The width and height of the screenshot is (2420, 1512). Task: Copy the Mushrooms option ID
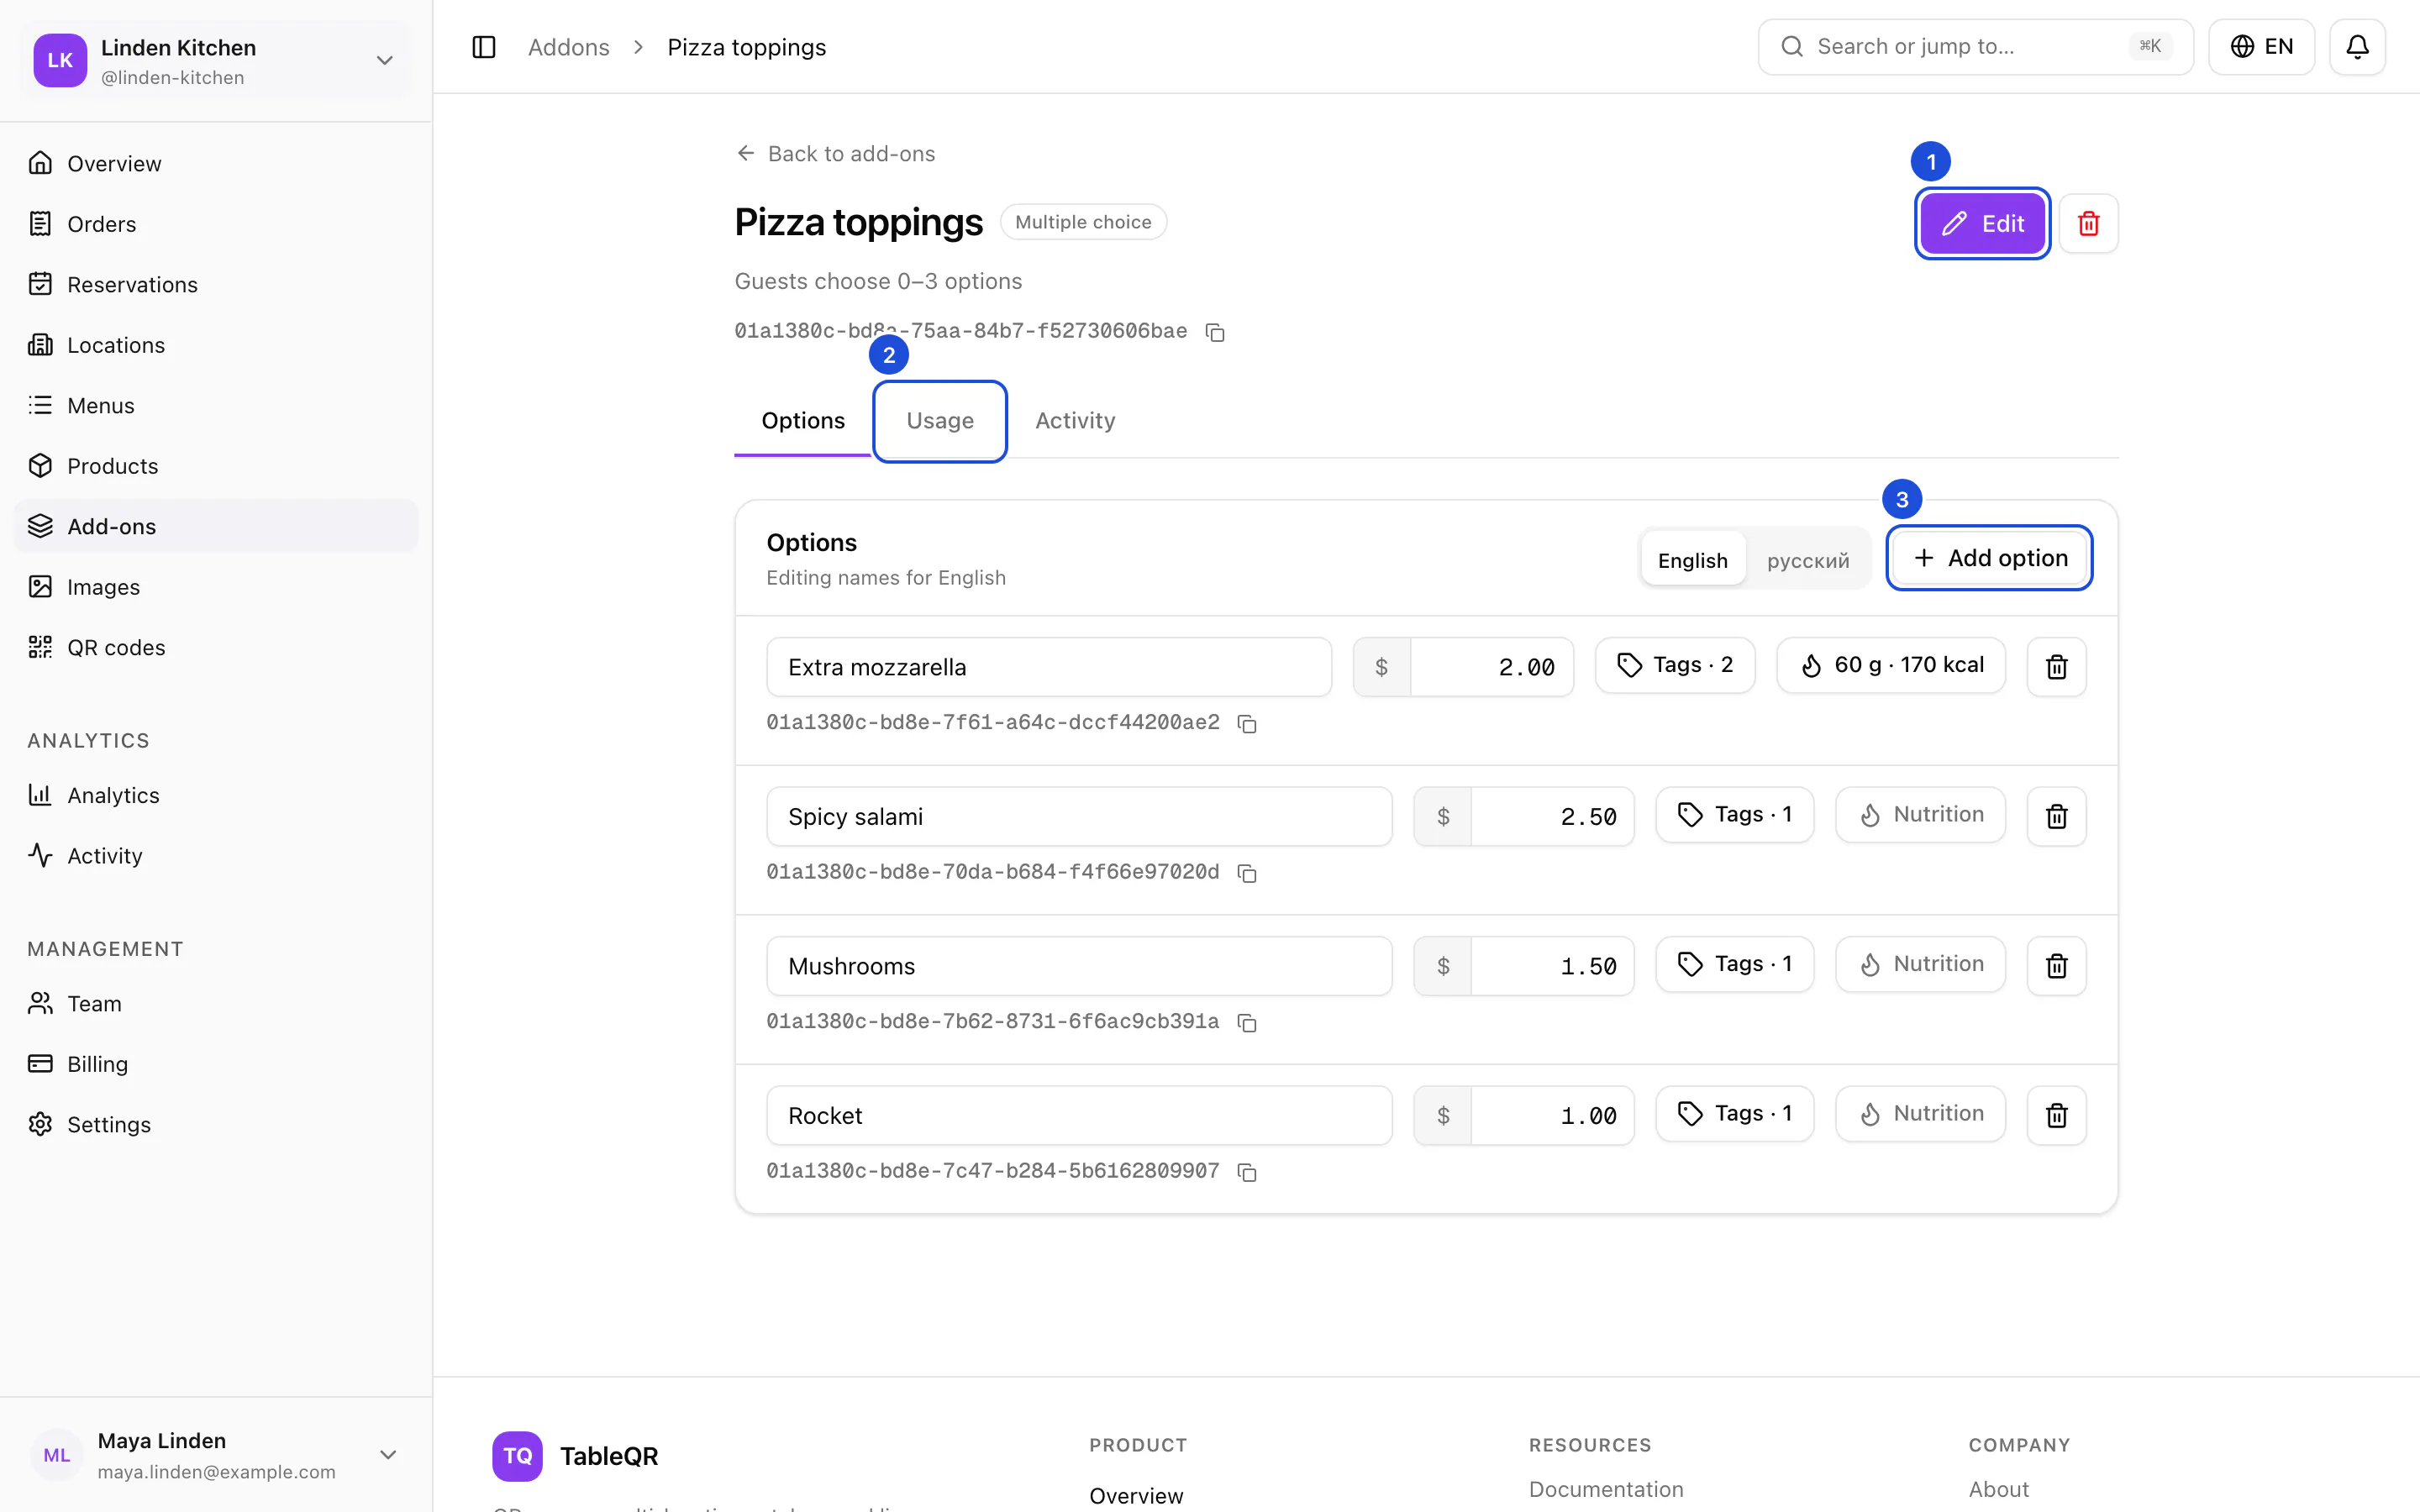(1247, 1022)
